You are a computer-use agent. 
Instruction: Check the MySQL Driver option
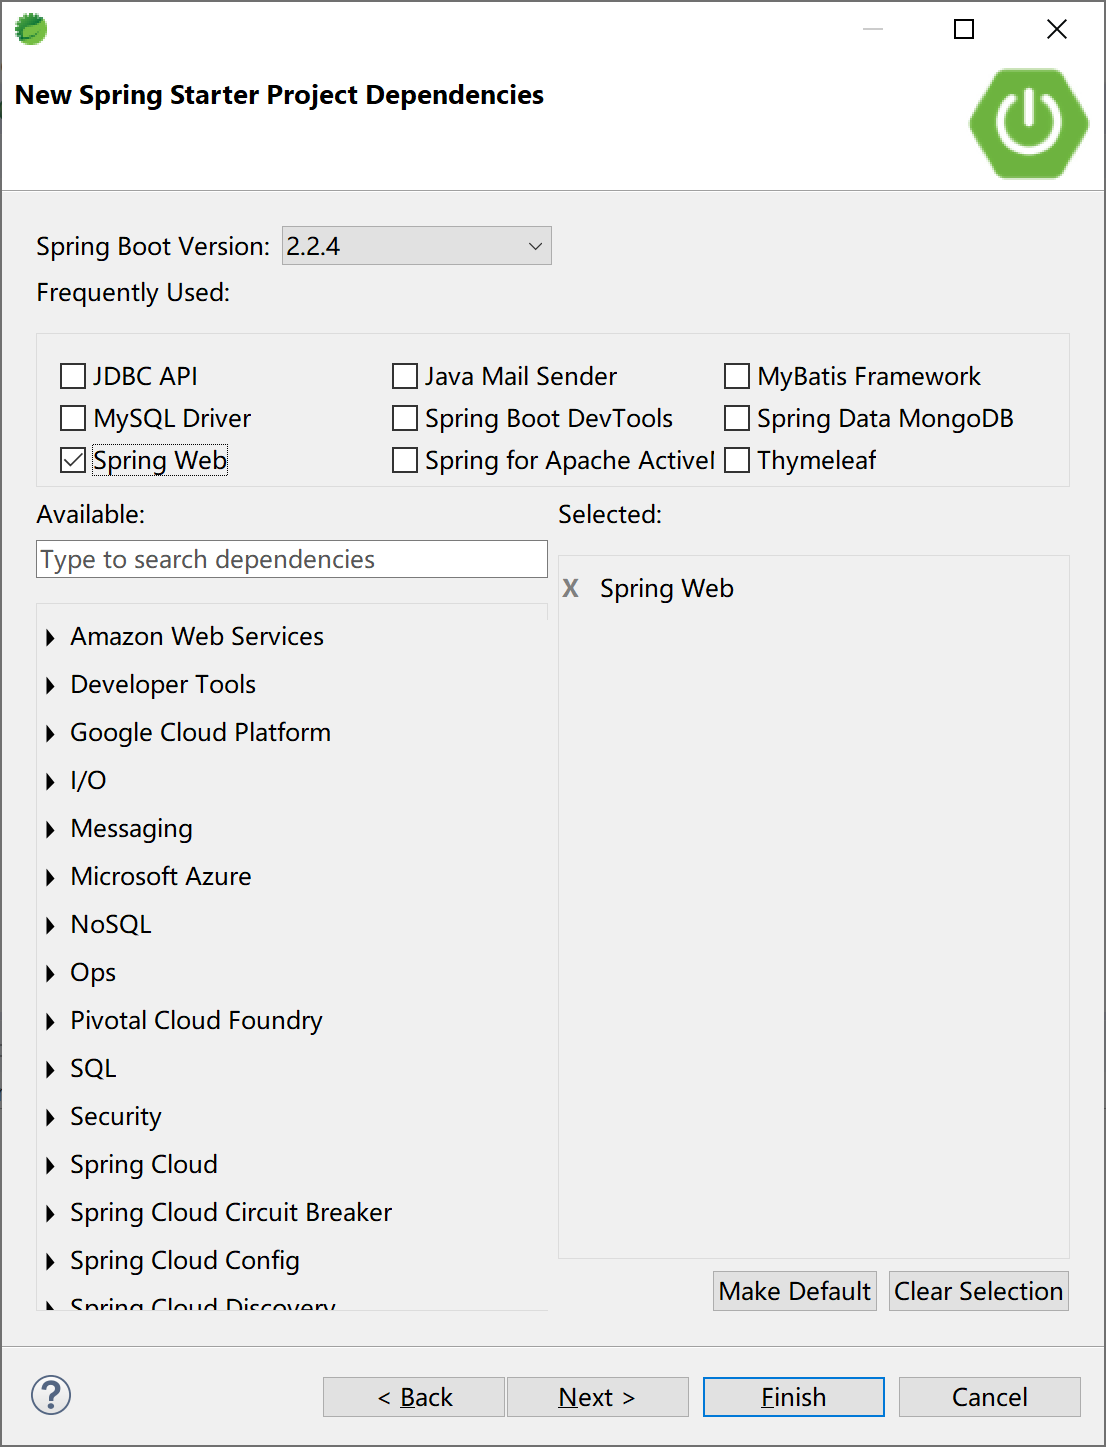(73, 418)
